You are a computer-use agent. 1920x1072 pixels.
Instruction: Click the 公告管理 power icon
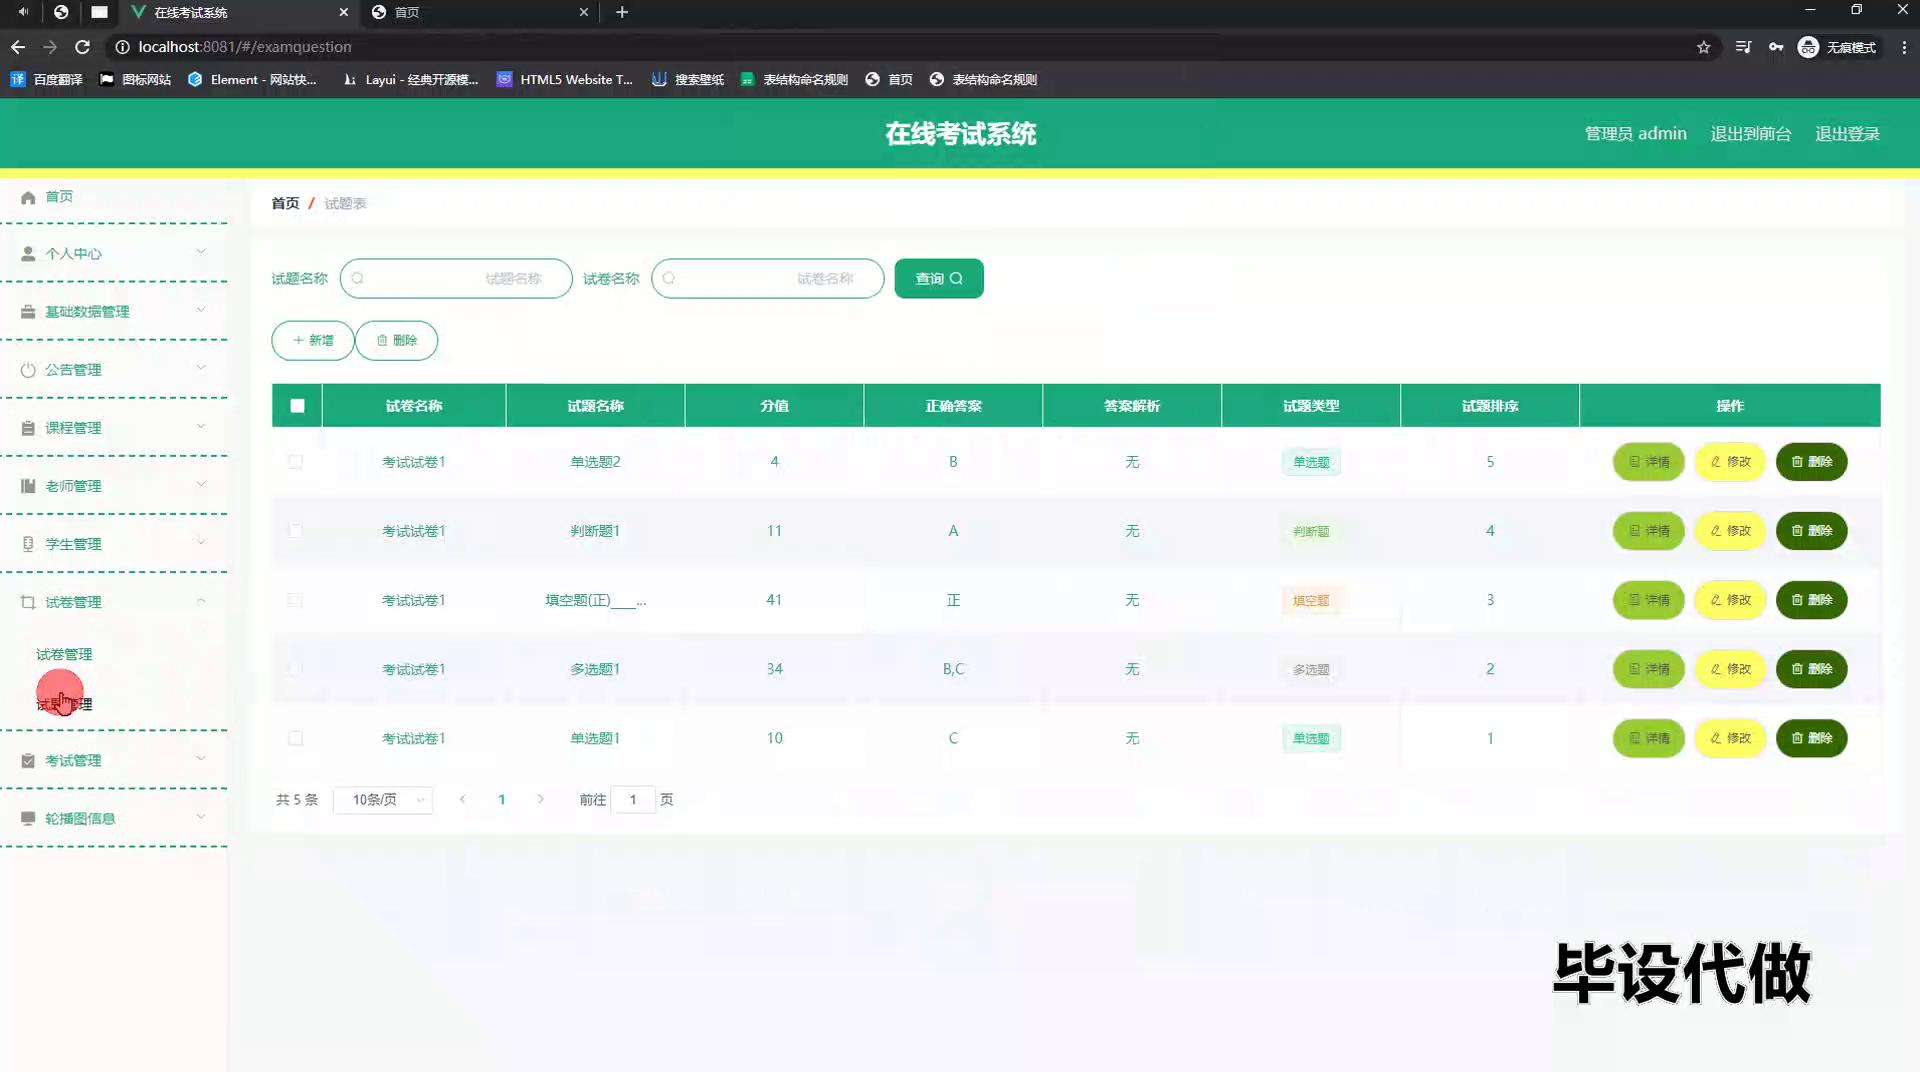28,370
